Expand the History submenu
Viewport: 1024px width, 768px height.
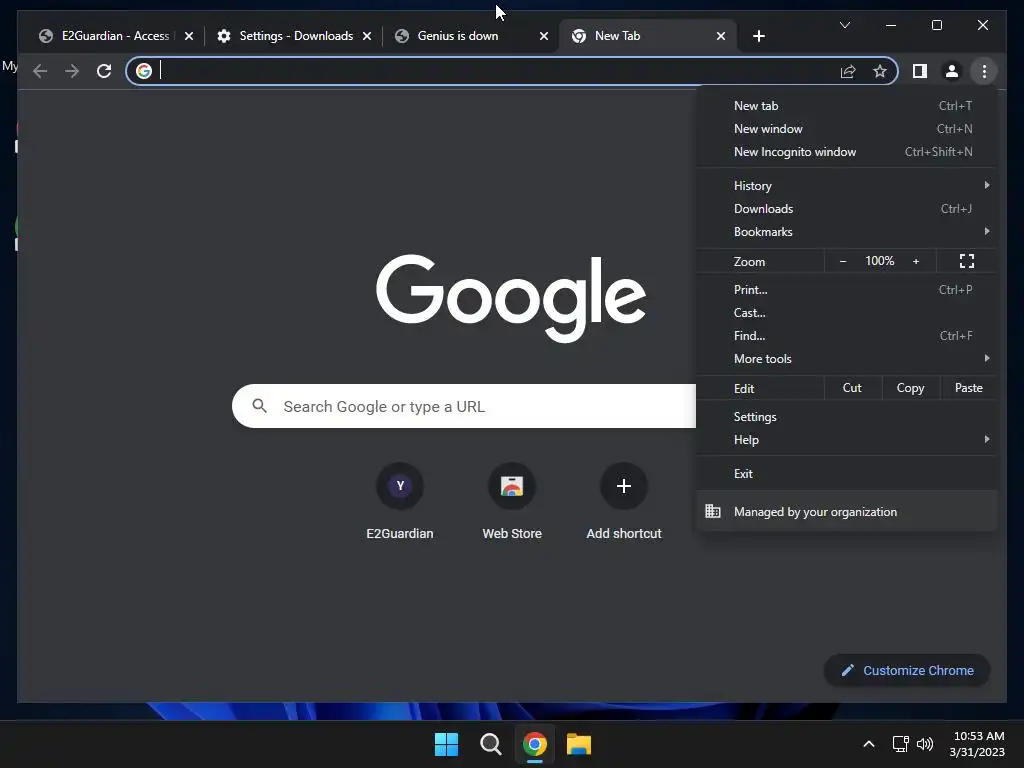click(x=846, y=185)
